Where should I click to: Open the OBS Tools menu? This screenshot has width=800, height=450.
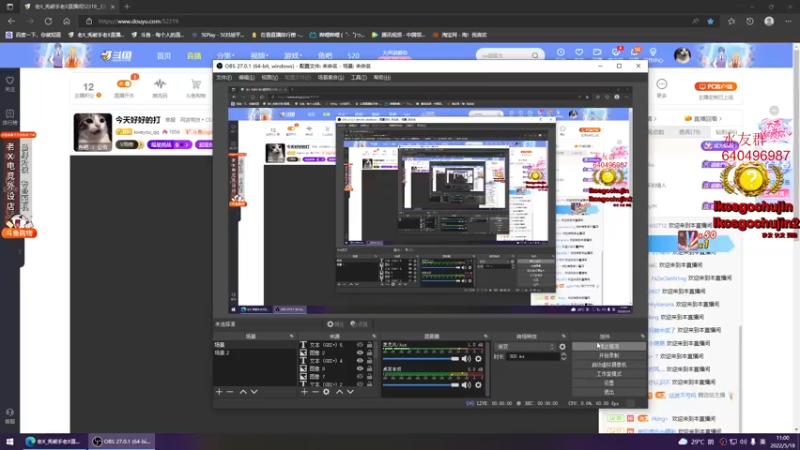[x=359, y=78]
